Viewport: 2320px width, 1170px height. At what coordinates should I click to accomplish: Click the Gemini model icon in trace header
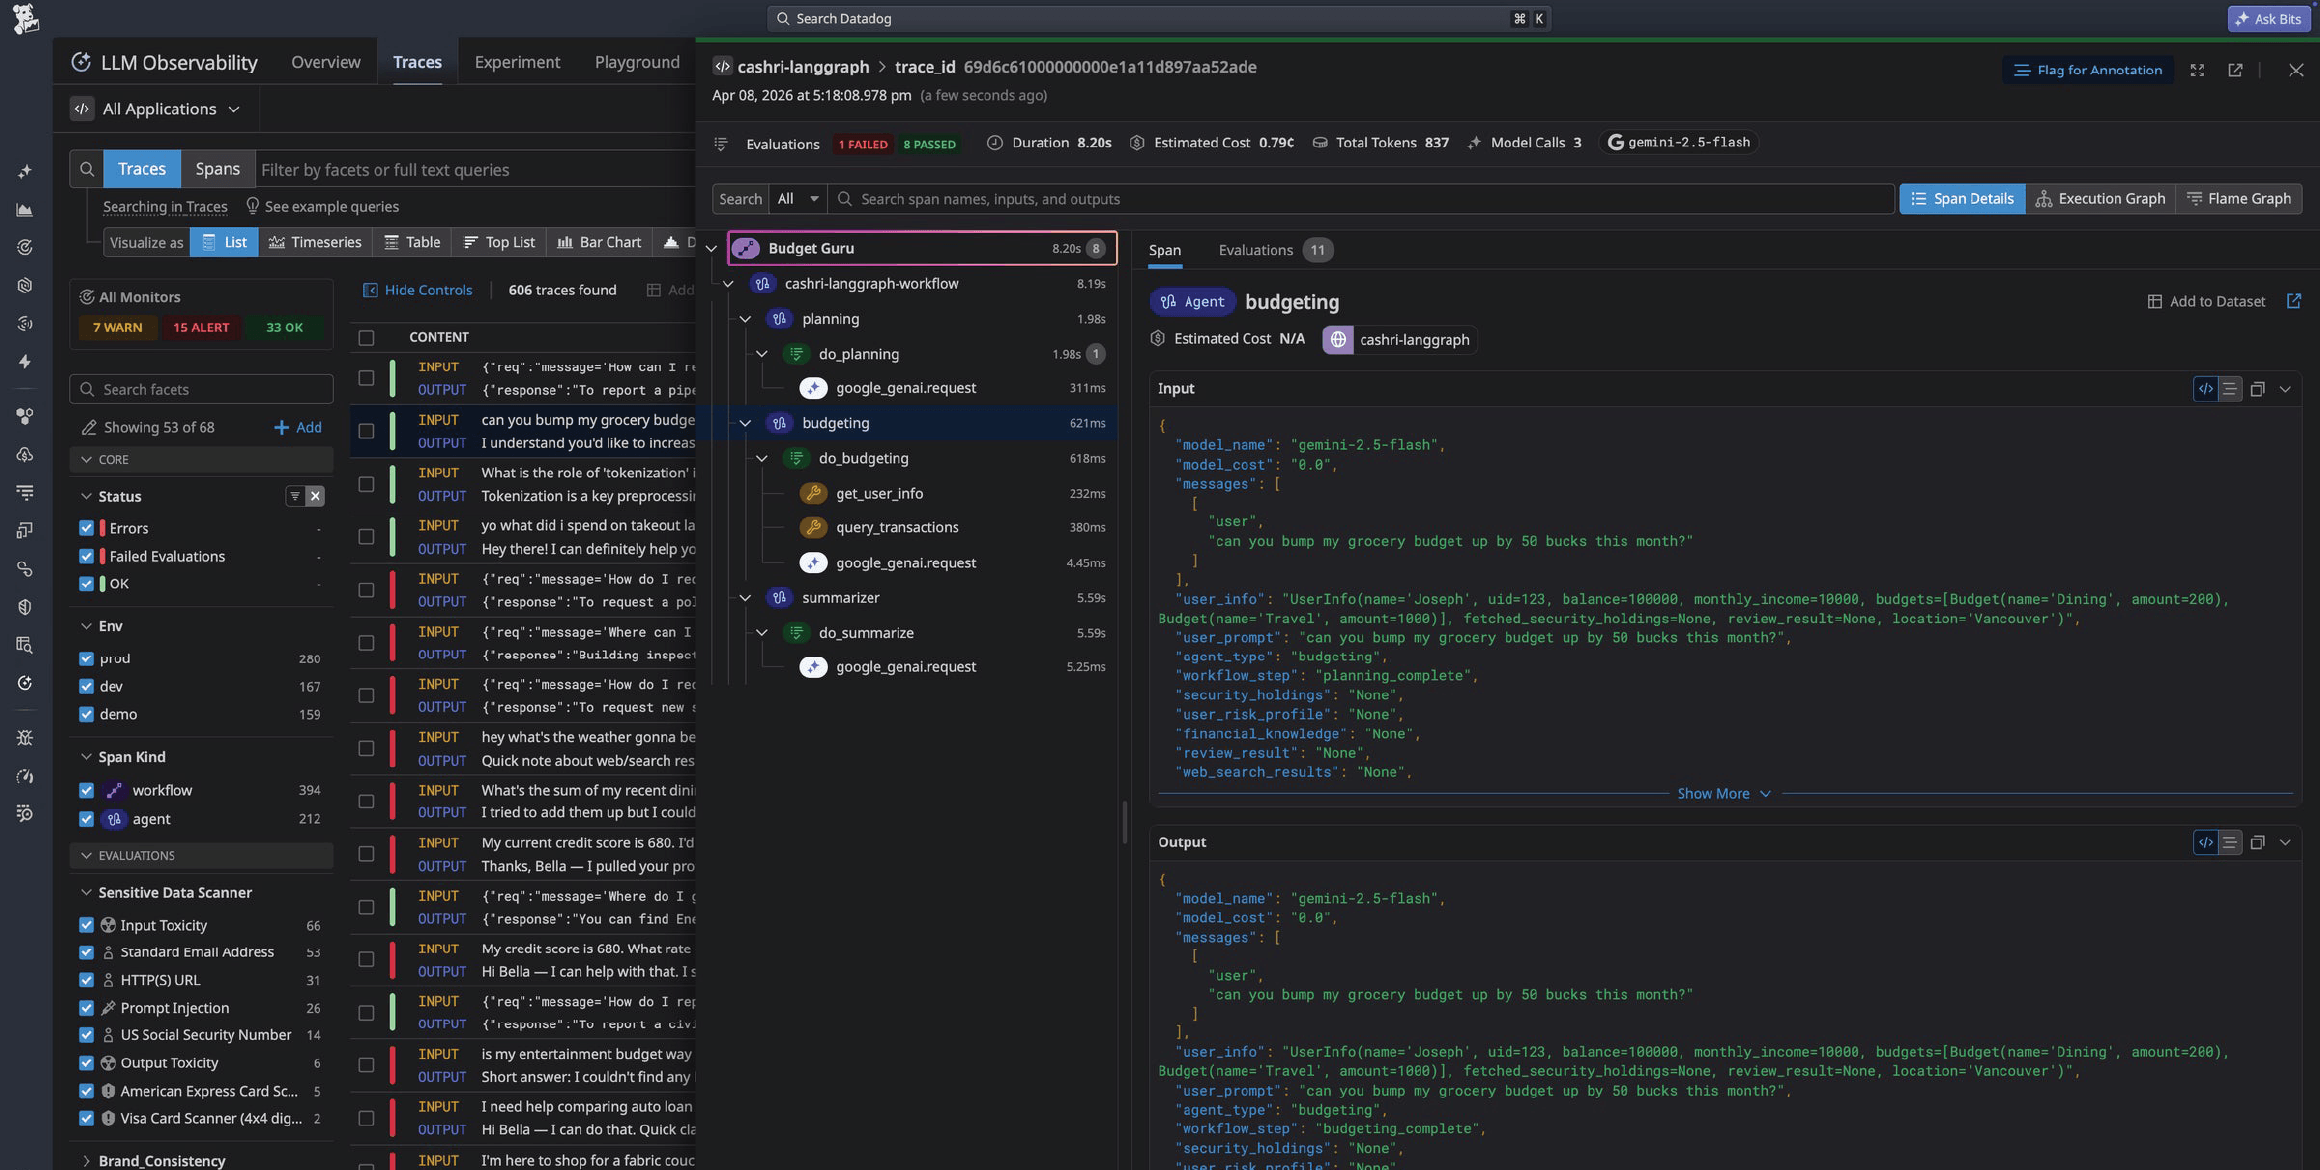coord(1615,143)
